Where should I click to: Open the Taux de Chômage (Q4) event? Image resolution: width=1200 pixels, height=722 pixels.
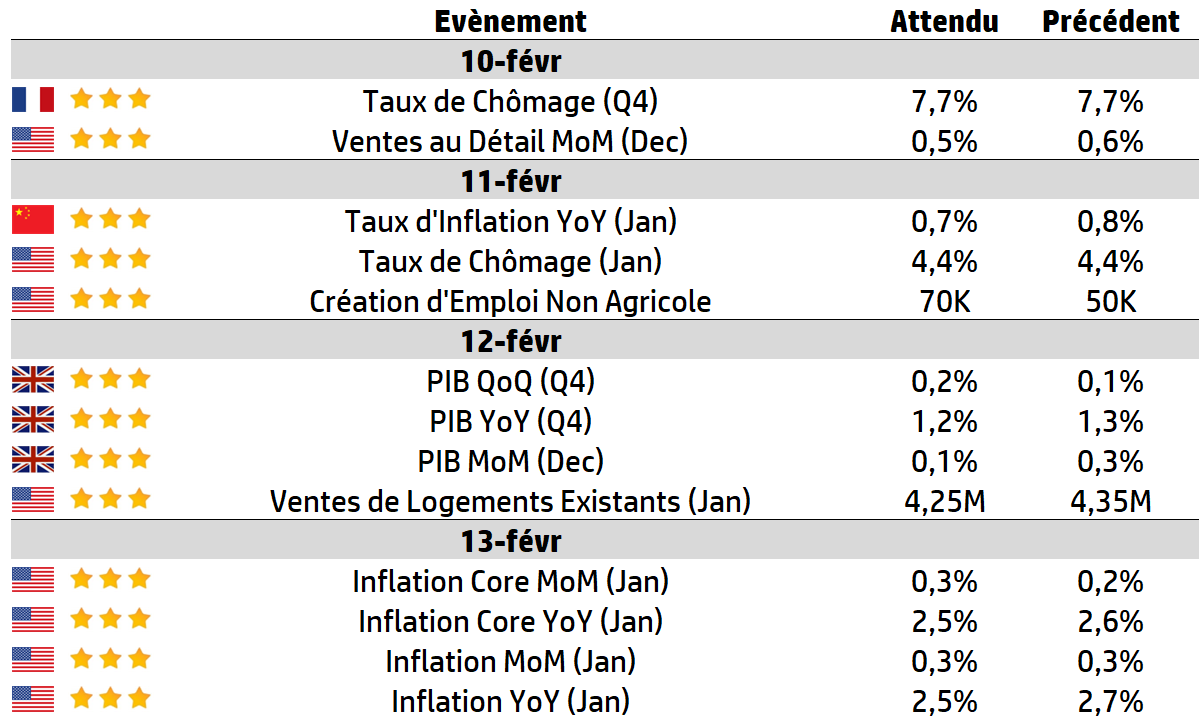coord(510,101)
